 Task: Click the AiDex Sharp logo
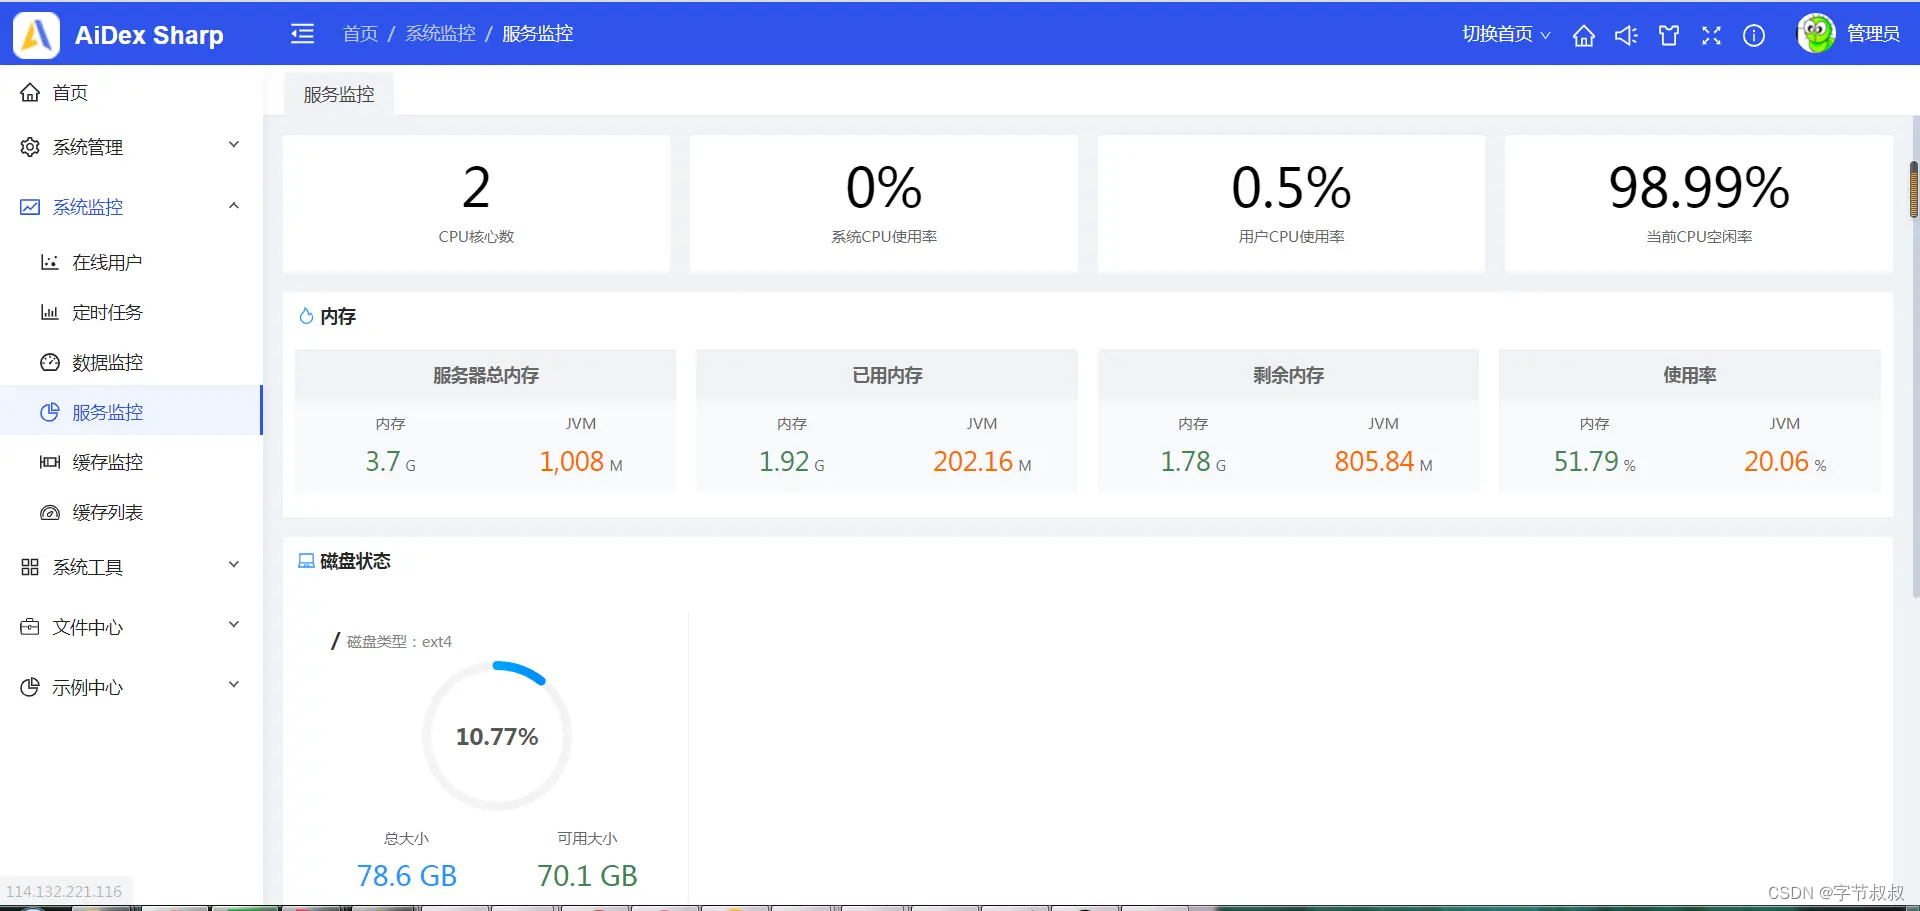click(118, 35)
